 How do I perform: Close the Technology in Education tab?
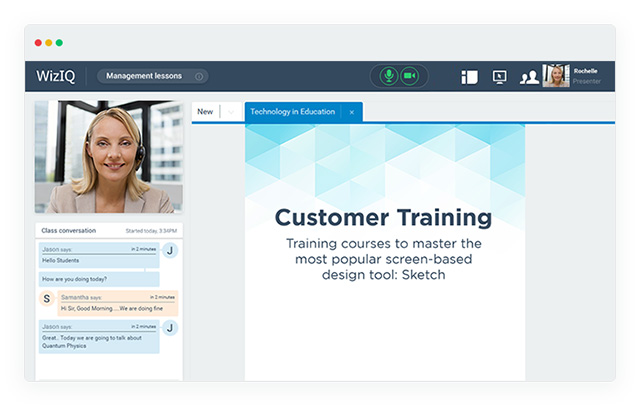(351, 112)
